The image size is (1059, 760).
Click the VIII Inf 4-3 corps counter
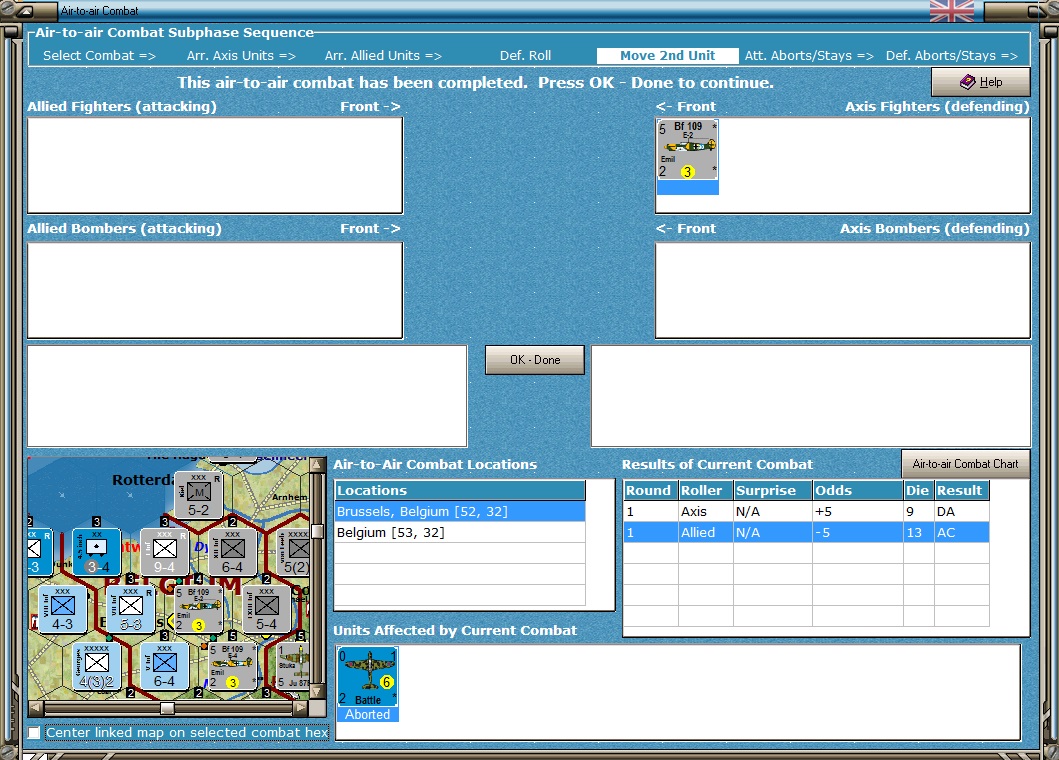point(63,609)
